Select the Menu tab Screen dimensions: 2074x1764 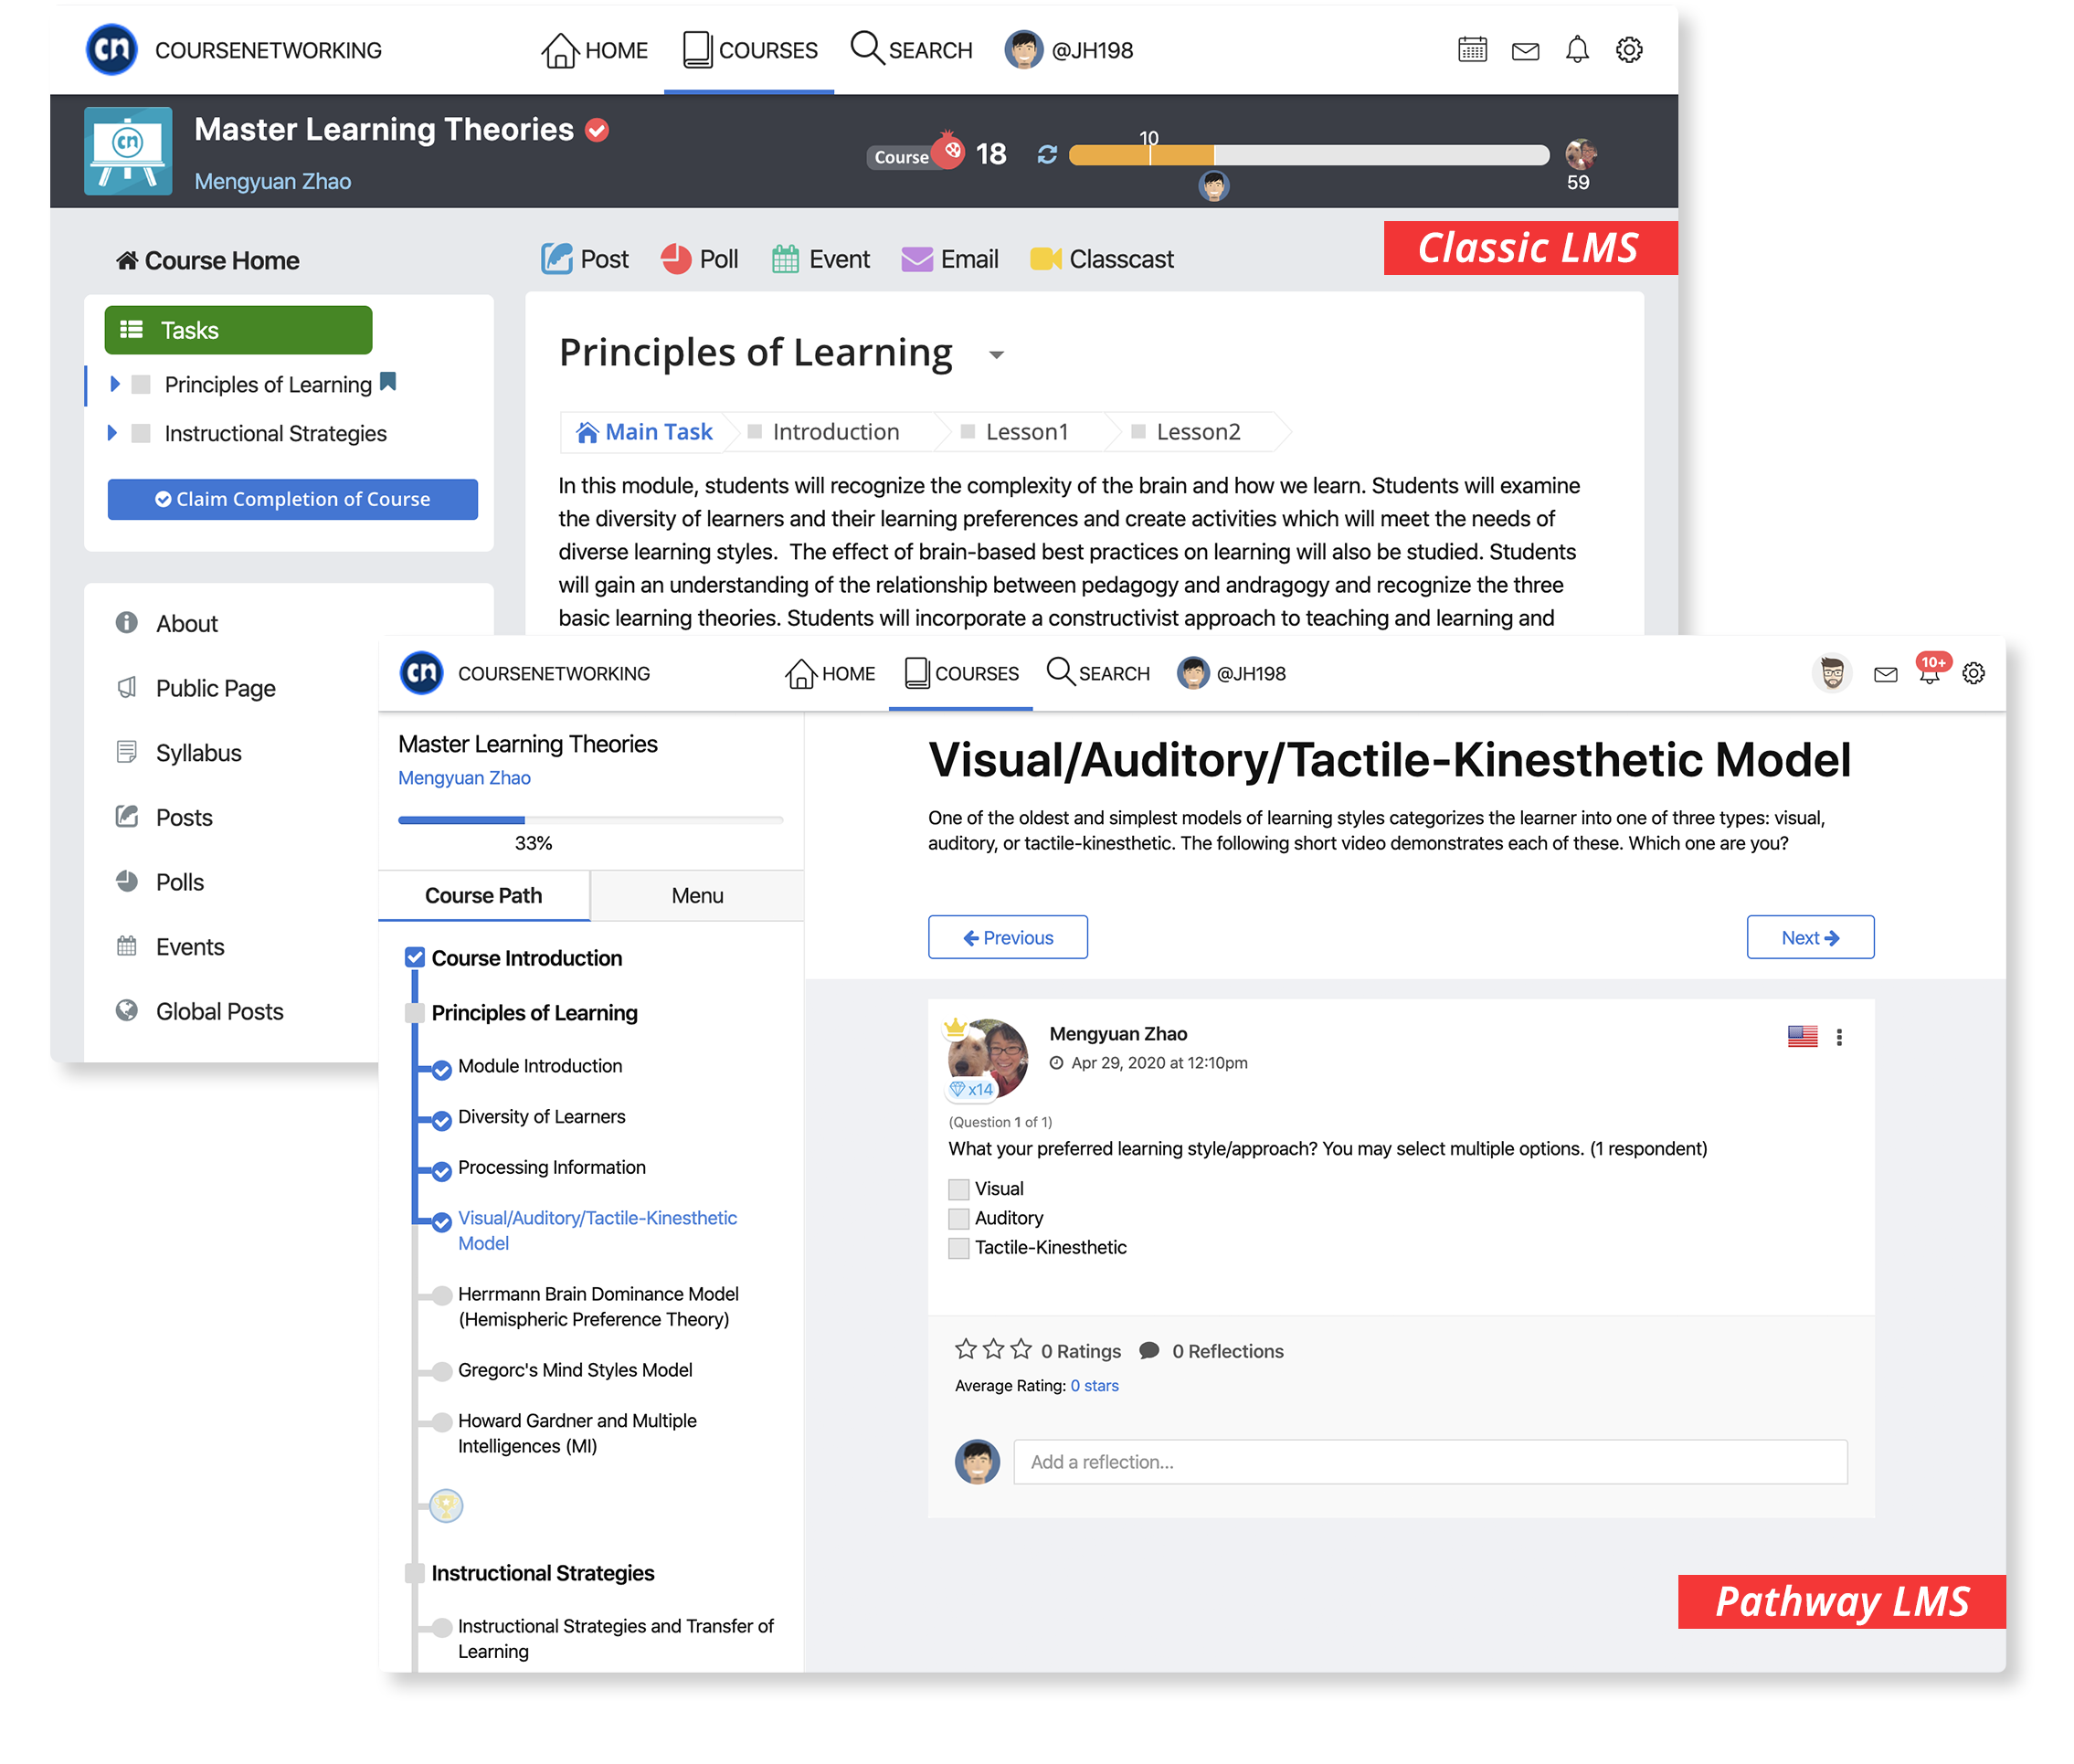(697, 895)
